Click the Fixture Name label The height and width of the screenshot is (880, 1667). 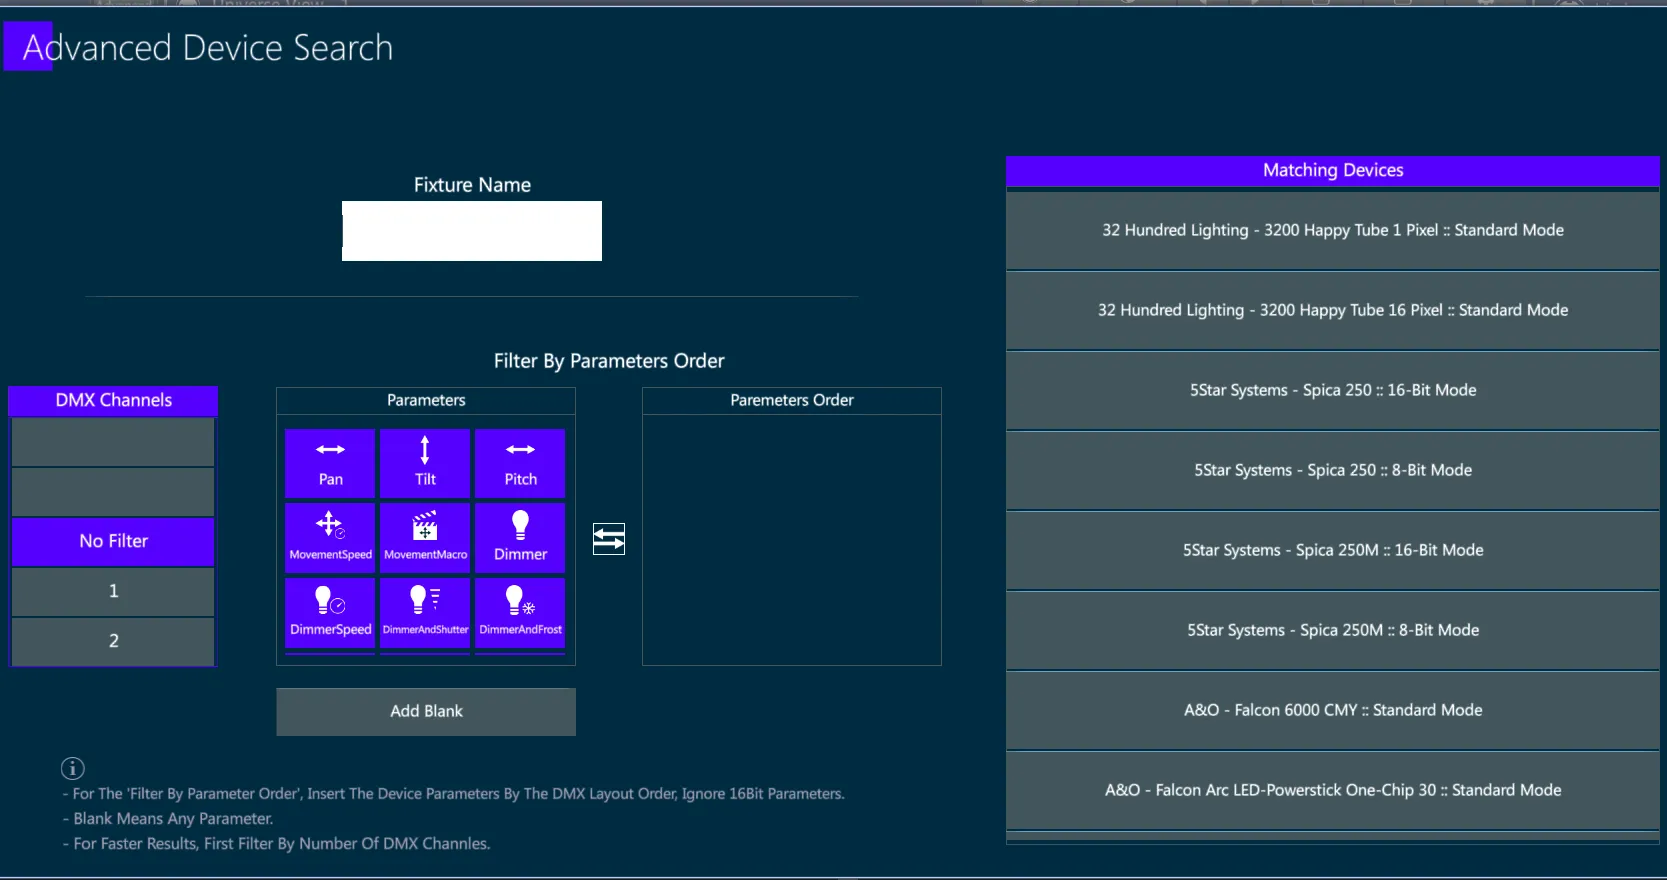tap(472, 185)
